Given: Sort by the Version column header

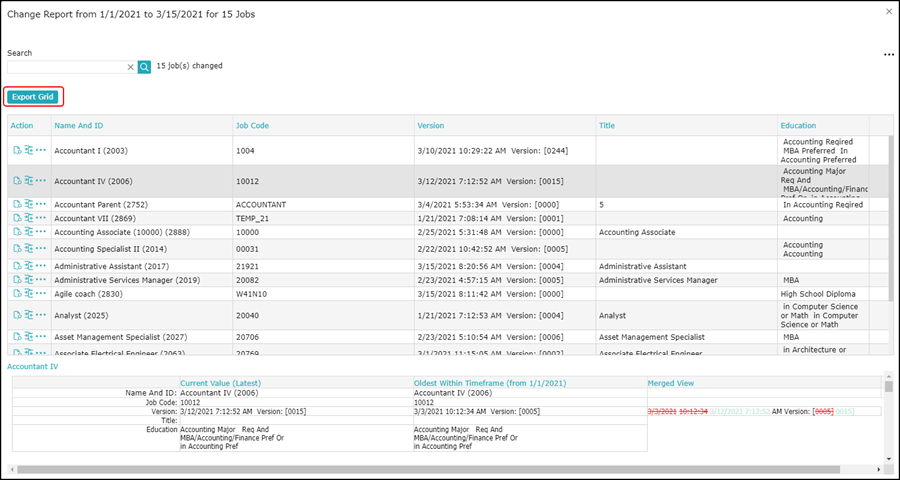Looking at the screenshot, I should coord(430,126).
